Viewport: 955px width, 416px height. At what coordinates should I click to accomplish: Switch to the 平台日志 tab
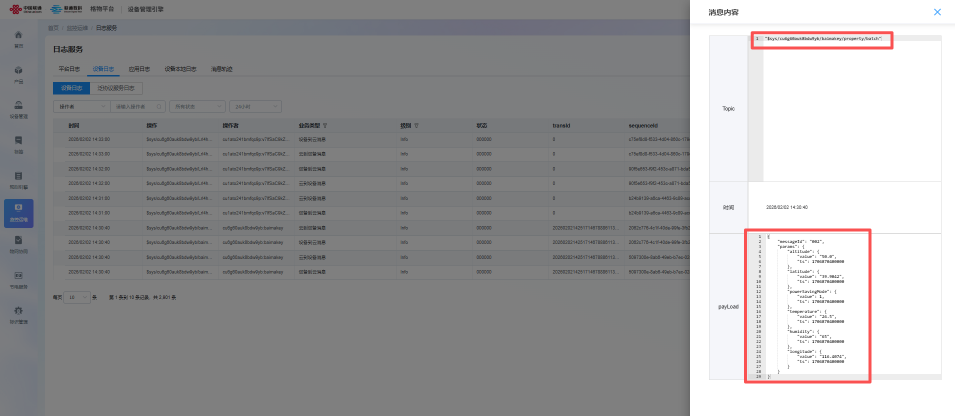(x=69, y=69)
